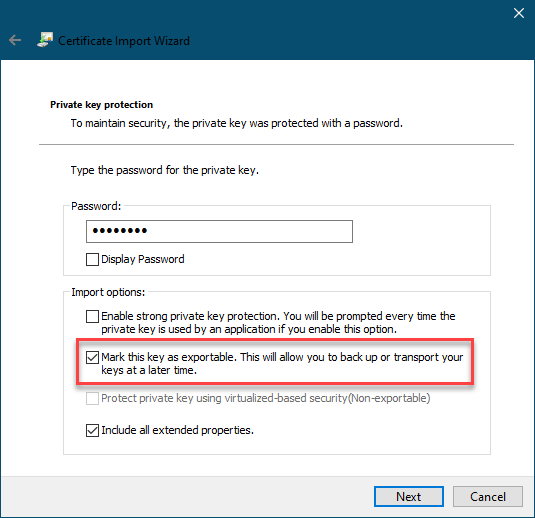Uncheck Include all extended properties

(92, 430)
